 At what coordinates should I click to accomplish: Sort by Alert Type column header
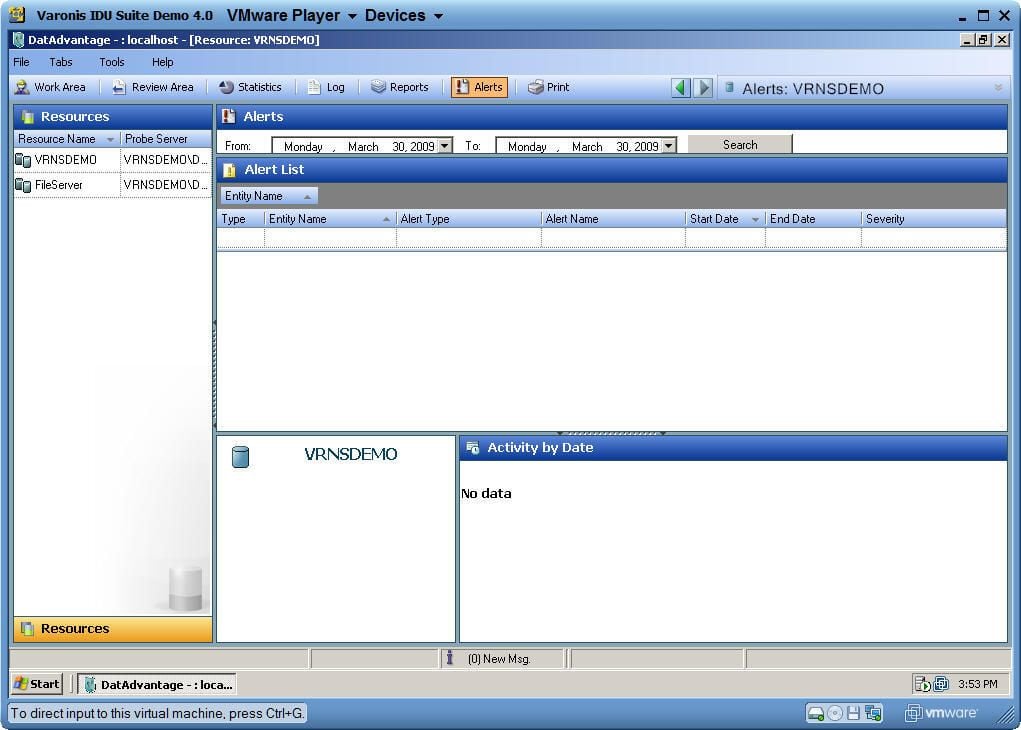(x=468, y=219)
